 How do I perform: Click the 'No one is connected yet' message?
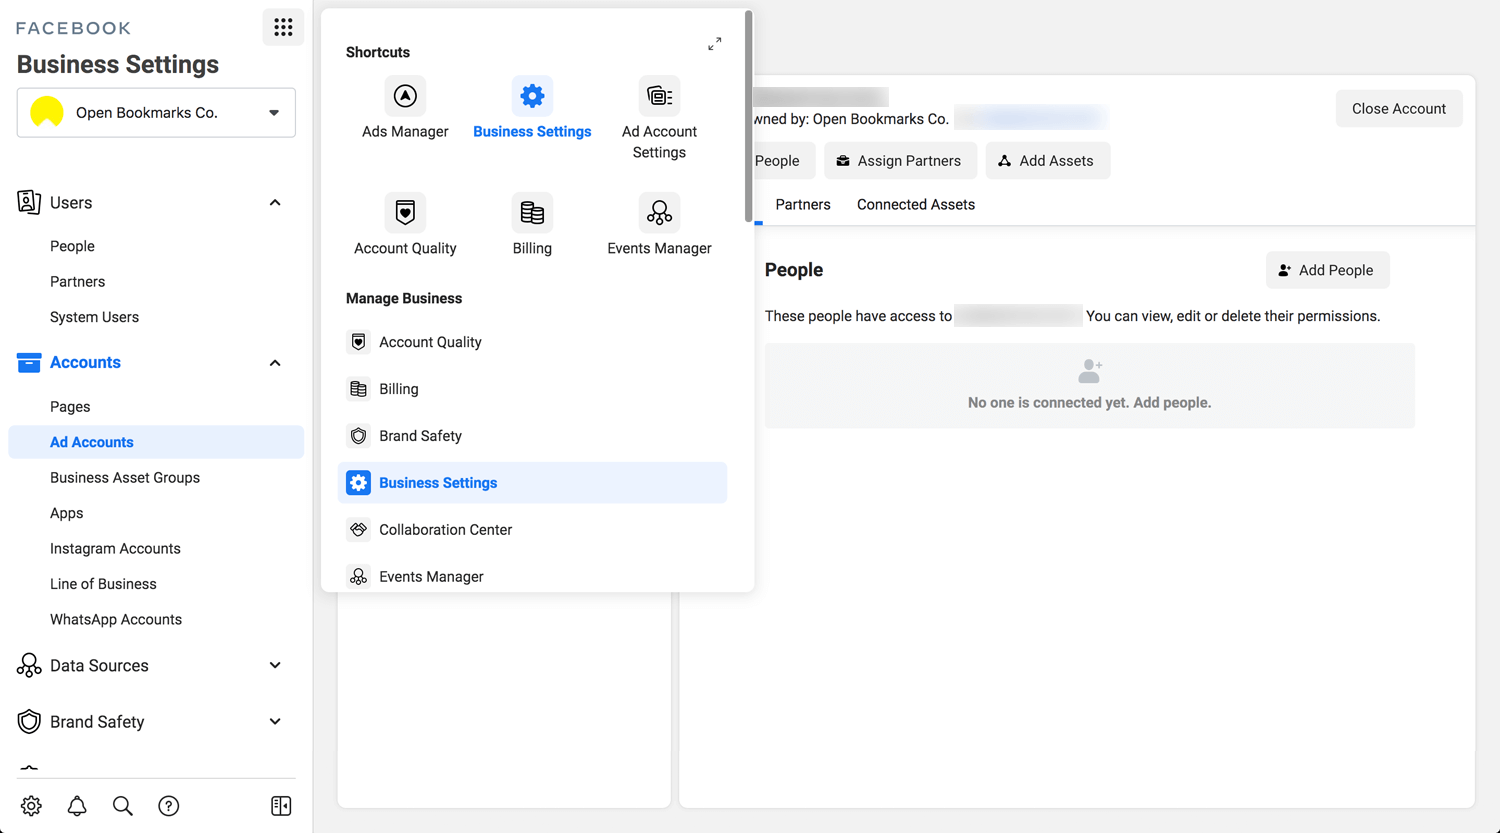coord(1089,403)
